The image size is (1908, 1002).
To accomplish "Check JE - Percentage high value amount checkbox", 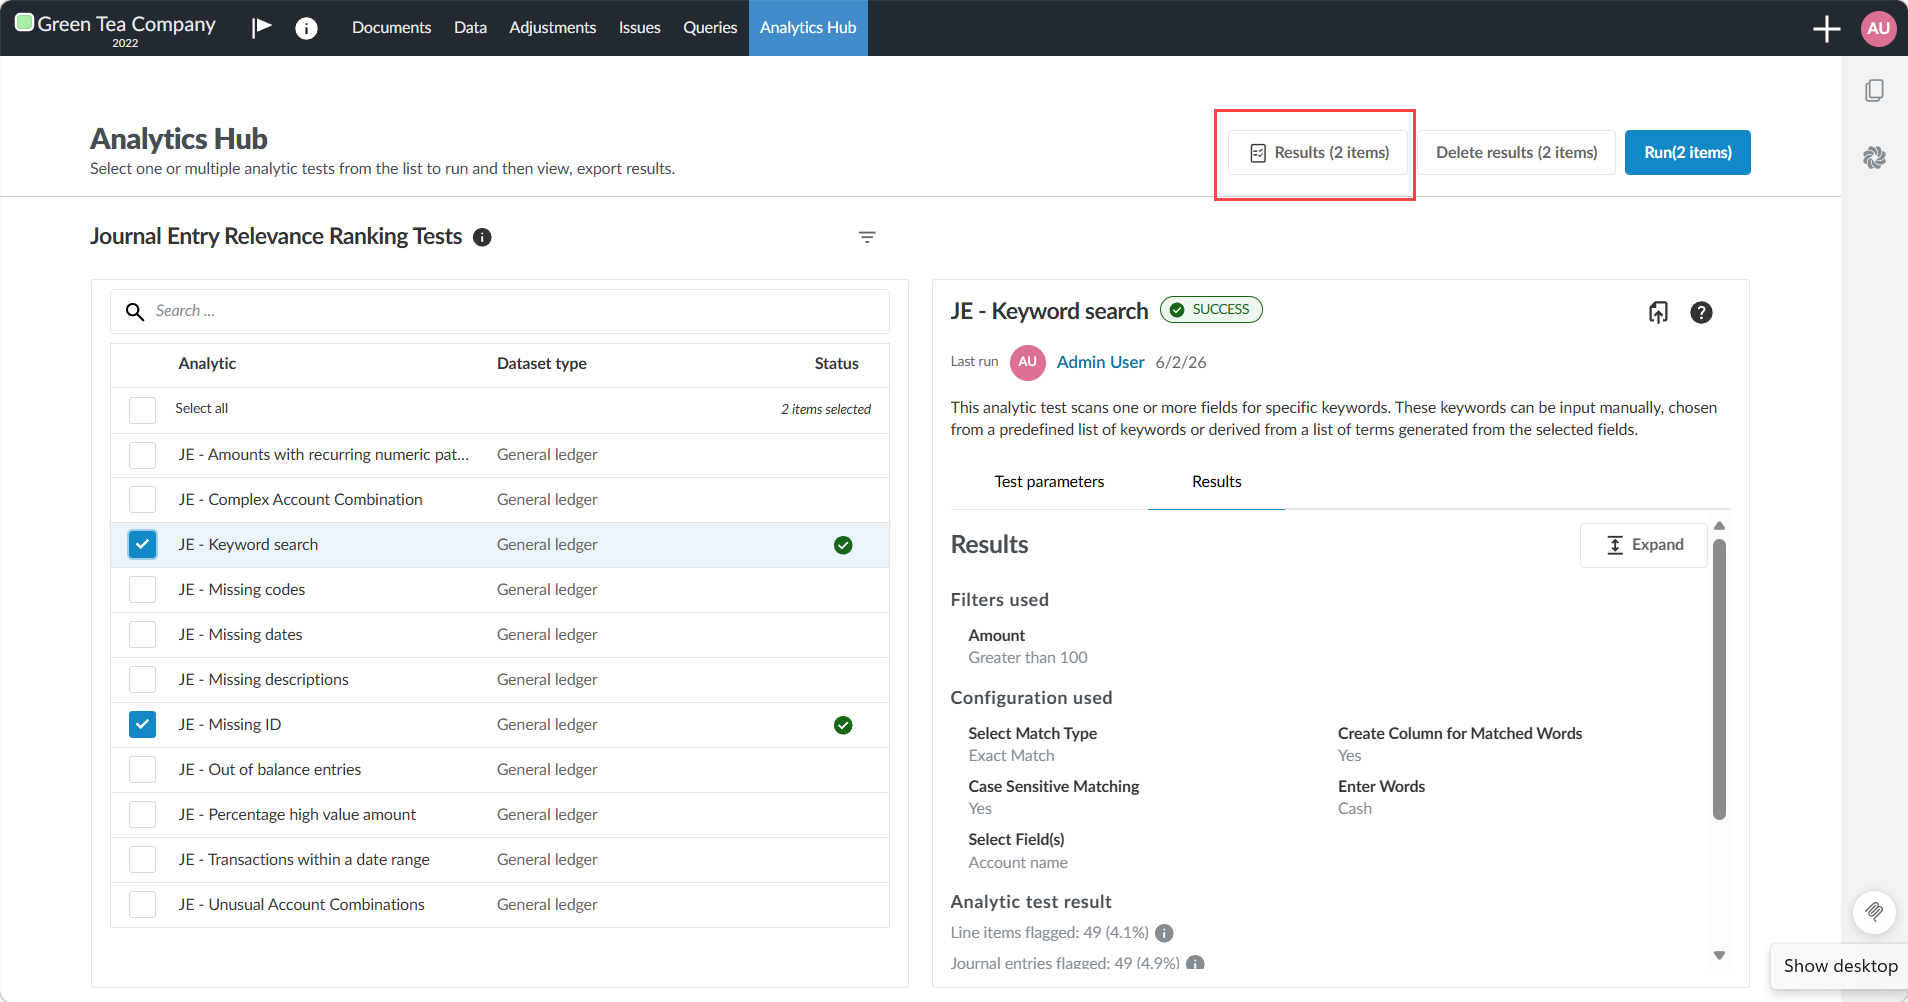I will (x=142, y=815).
